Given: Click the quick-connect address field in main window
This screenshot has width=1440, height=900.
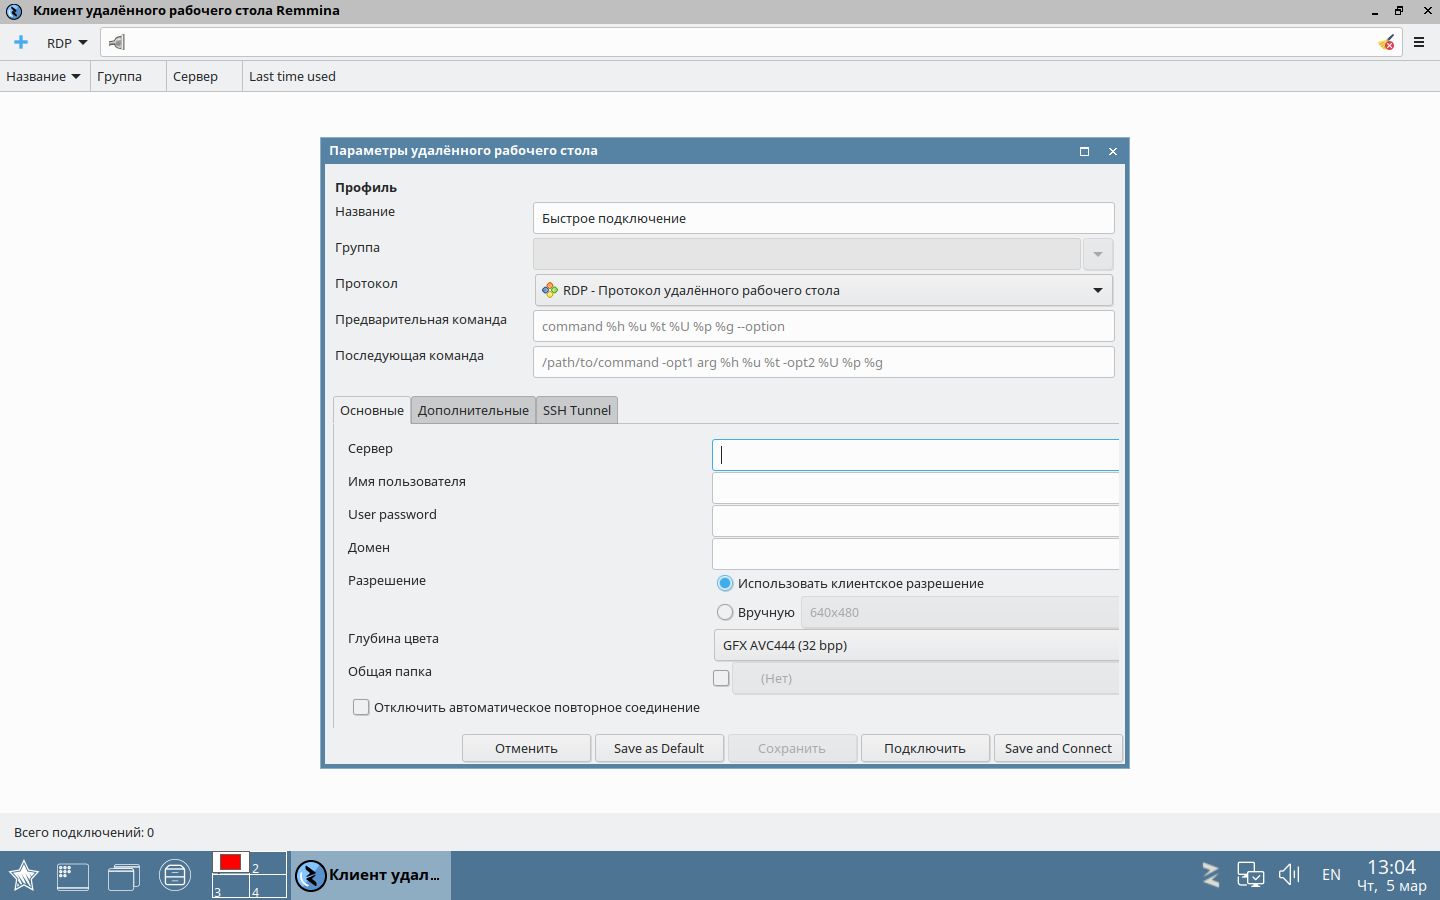Looking at the screenshot, I should point(750,42).
